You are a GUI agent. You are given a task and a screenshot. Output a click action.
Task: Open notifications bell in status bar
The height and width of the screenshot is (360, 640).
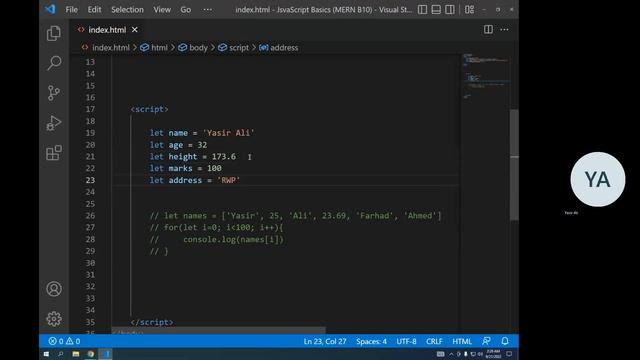pos(505,341)
